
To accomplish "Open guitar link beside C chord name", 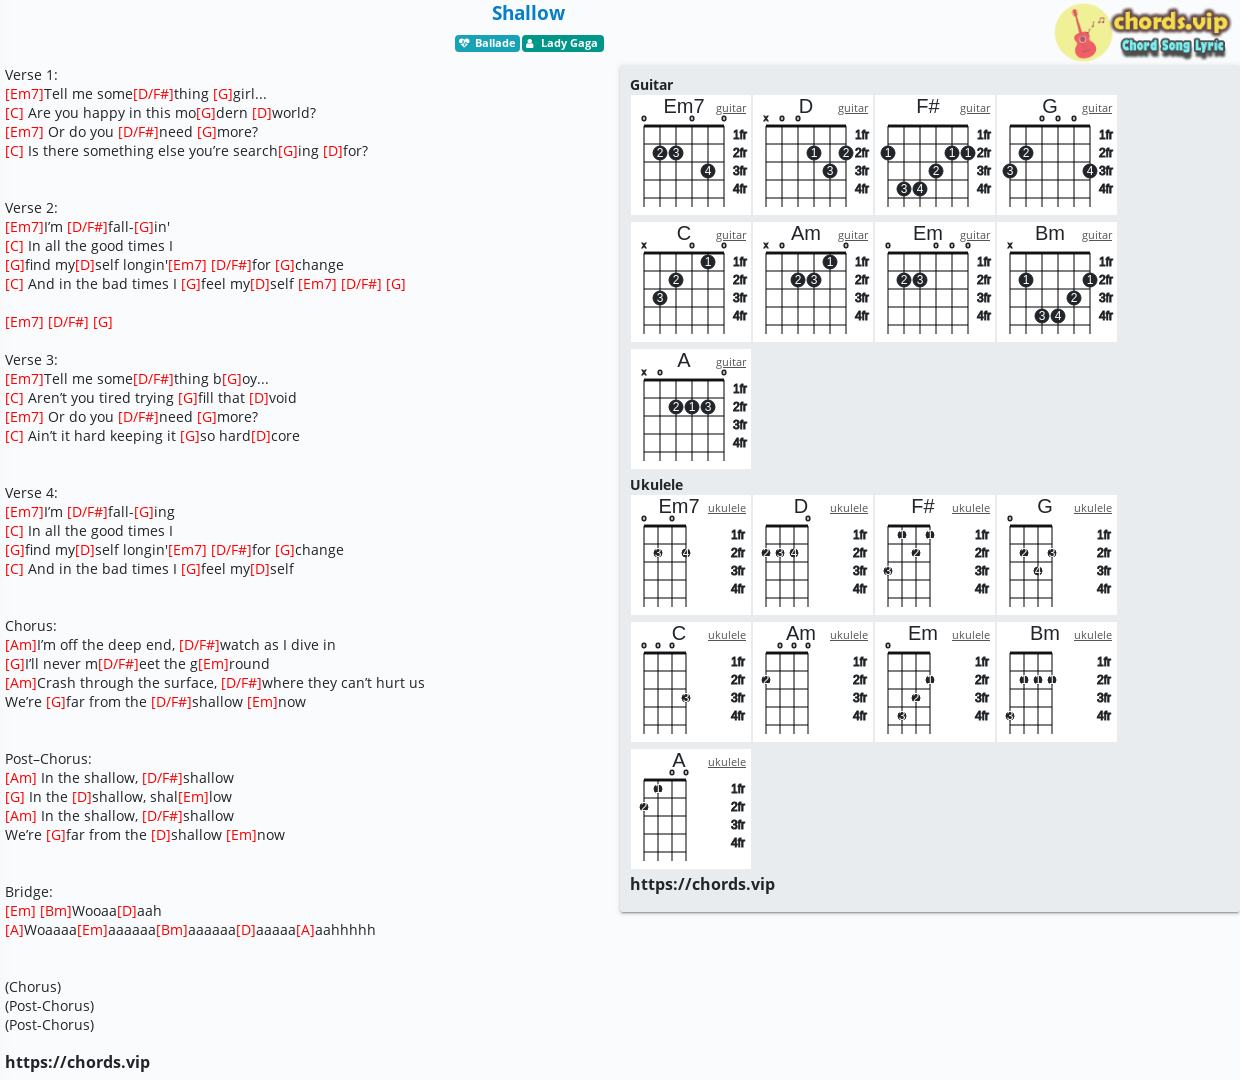I will [x=731, y=235].
